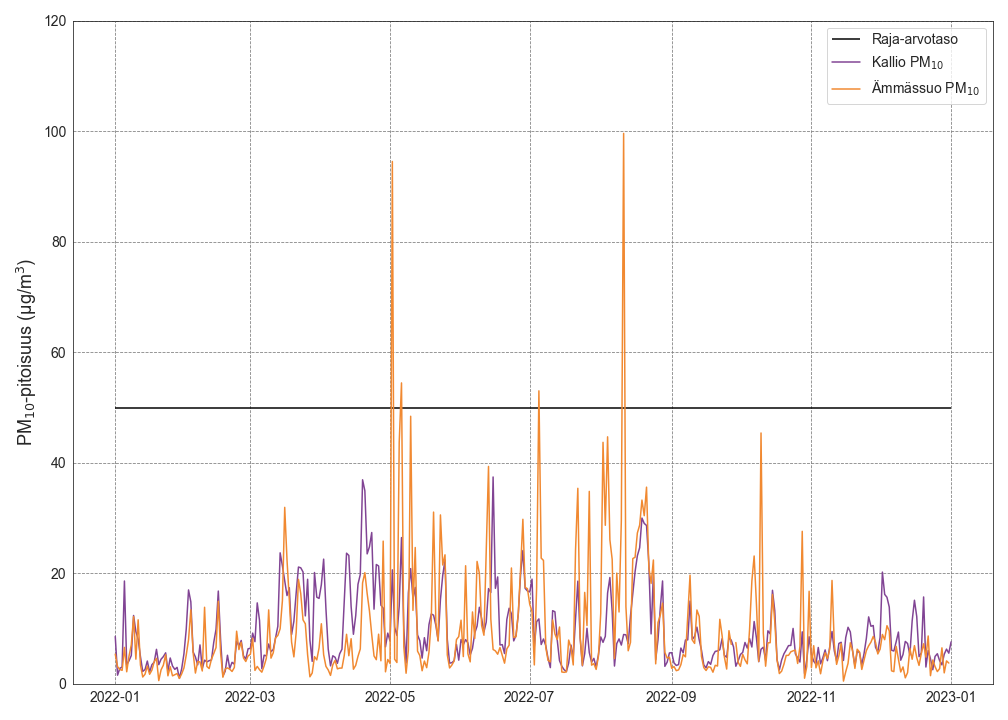Select the Ämmässuo PM10 legend label
The width and height of the screenshot is (1008, 720).
(x=925, y=89)
